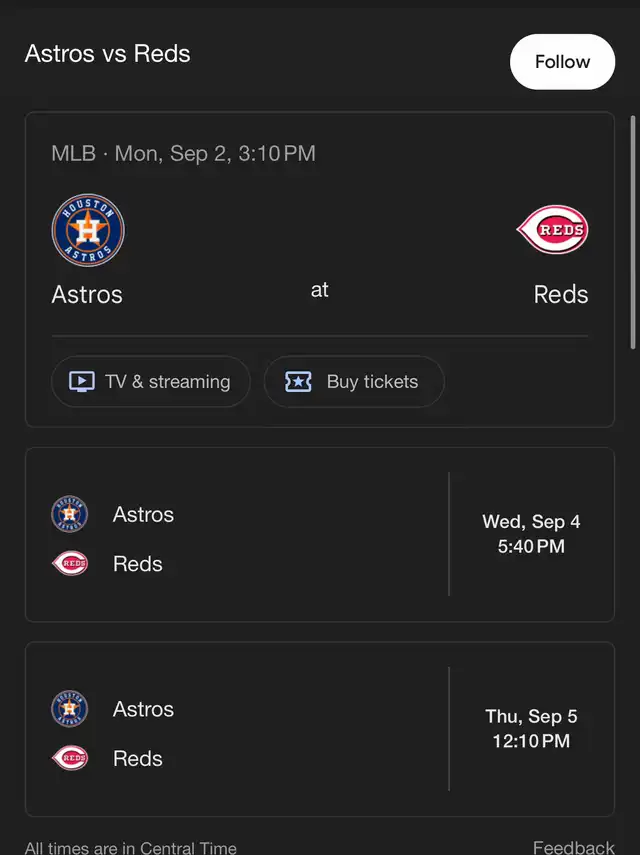Select the Wed, Sep 4 5:40 PM game
This screenshot has height=855, width=640.
tap(320, 534)
